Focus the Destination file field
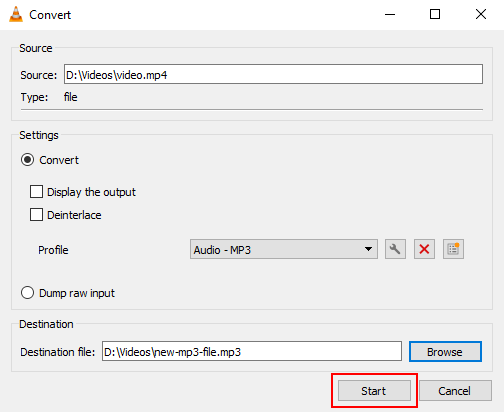 252,351
